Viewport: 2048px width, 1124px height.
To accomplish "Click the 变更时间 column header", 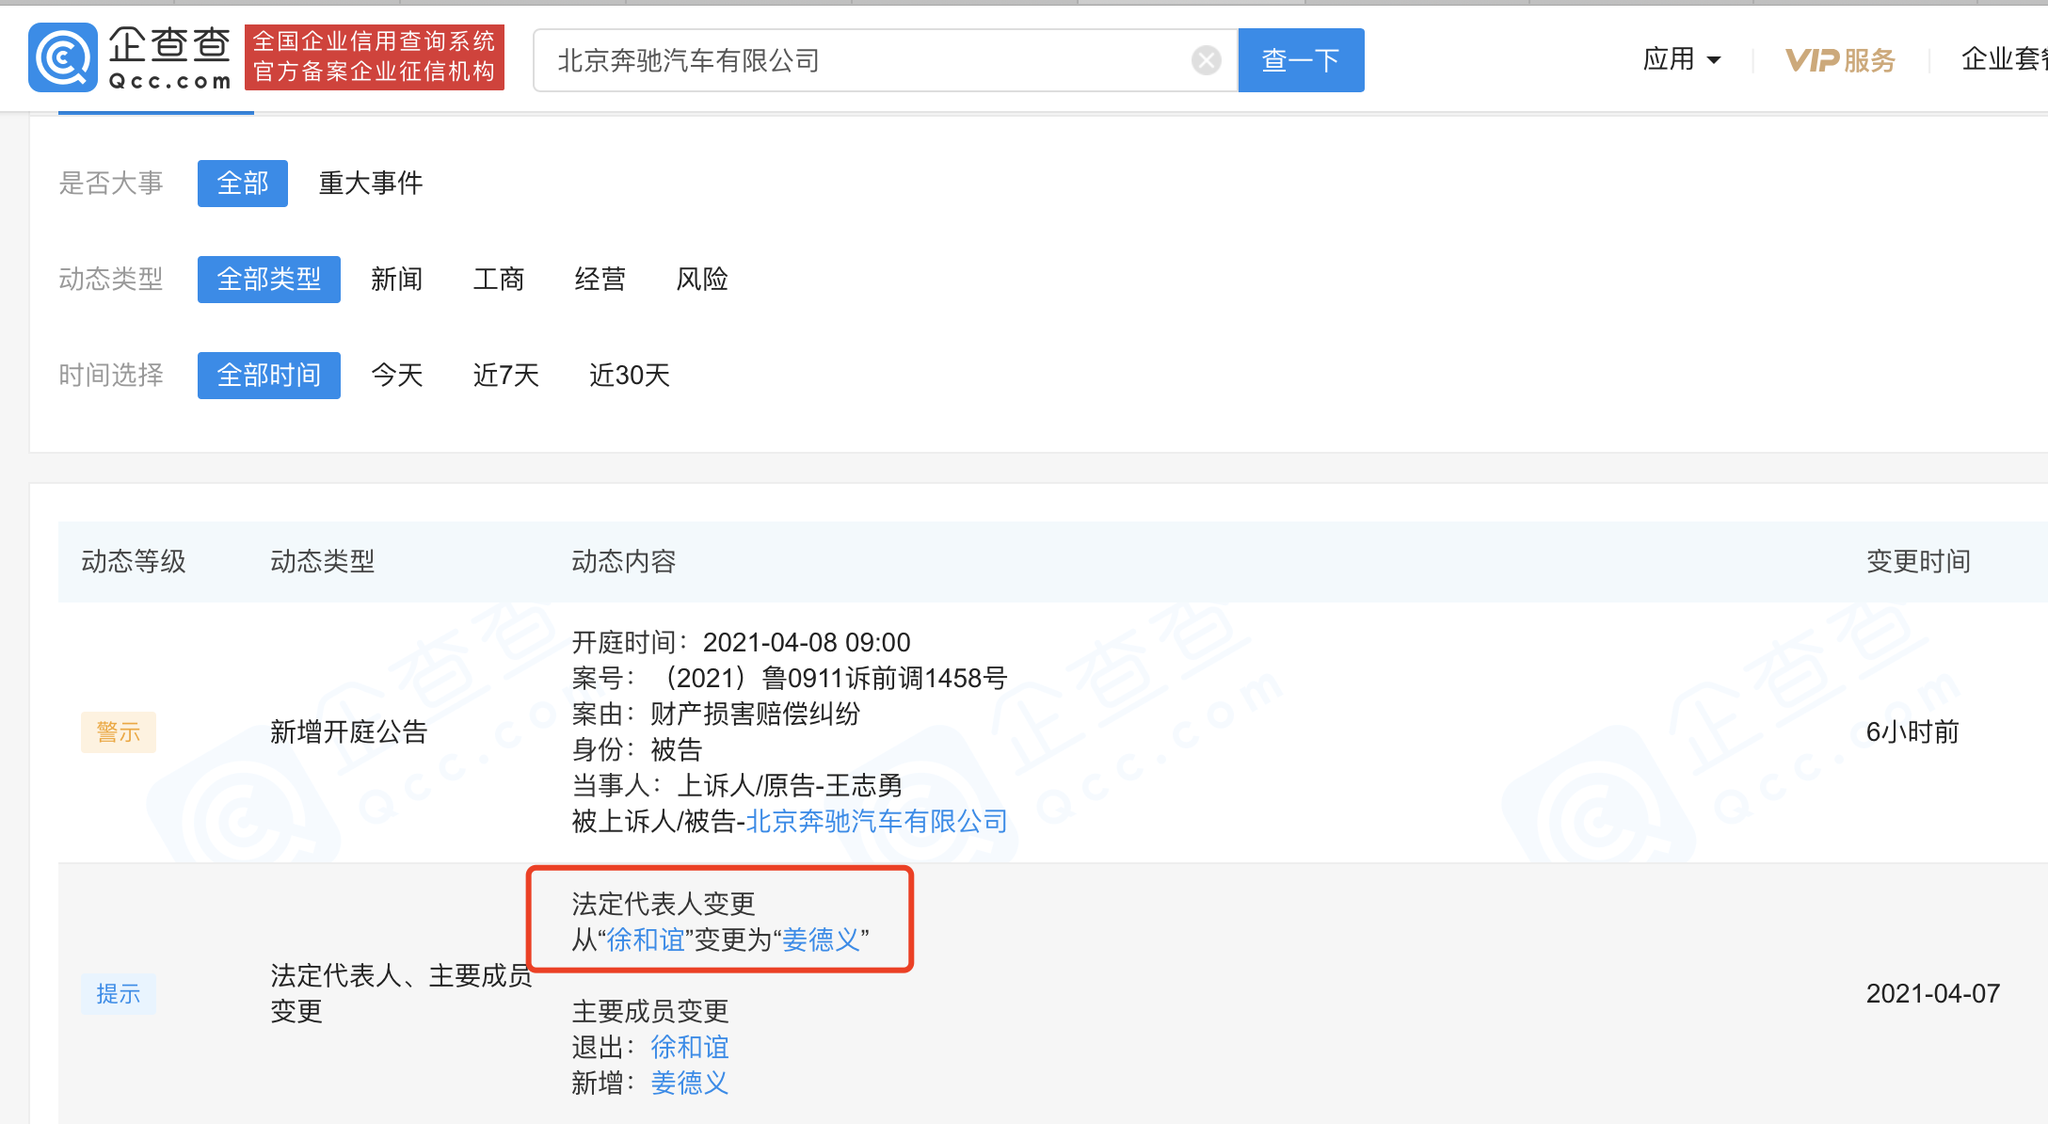I will pyautogui.click(x=1918, y=562).
